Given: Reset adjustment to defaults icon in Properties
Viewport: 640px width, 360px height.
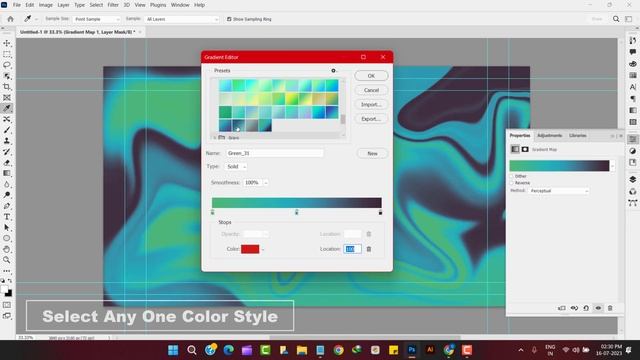Looking at the screenshot, I should click(586, 308).
